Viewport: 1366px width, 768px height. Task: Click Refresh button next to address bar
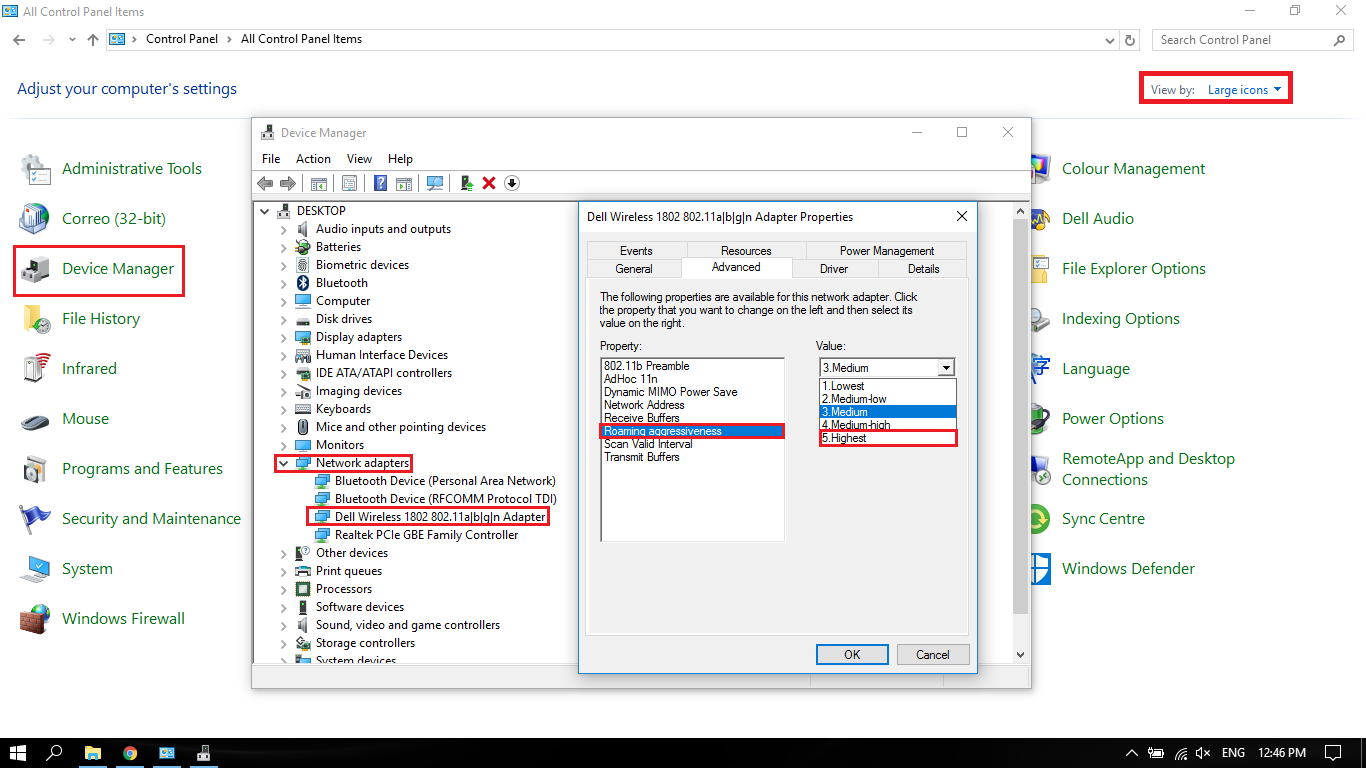[x=1131, y=40]
